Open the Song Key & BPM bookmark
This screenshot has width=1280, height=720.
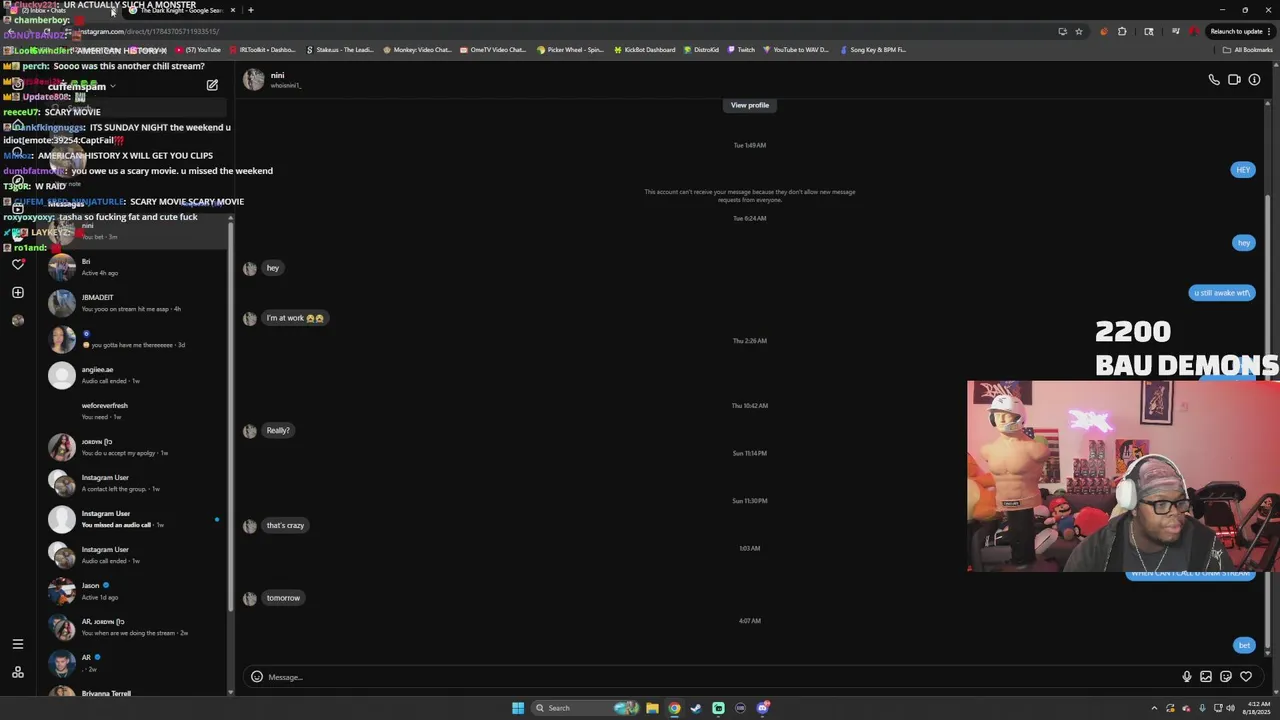pos(872,49)
